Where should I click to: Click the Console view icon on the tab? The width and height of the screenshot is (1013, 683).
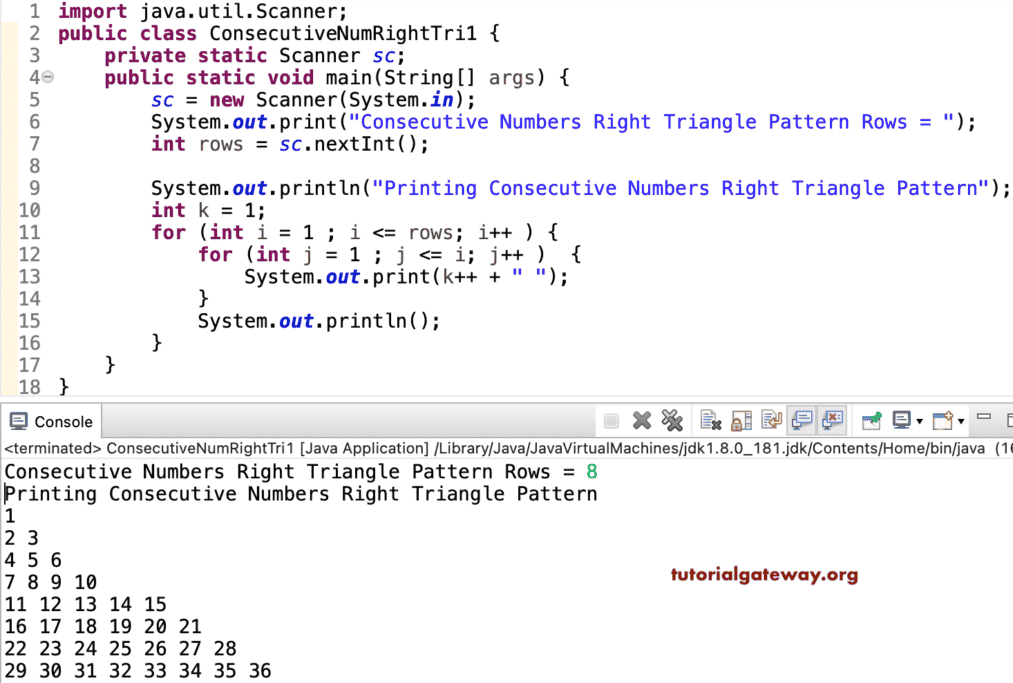click(20, 420)
